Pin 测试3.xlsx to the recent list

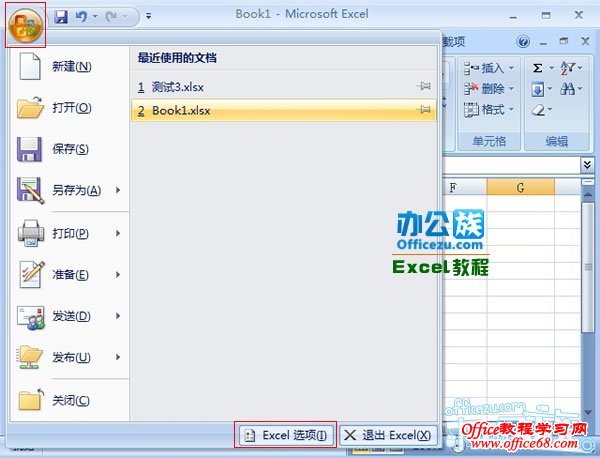click(424, 86)
